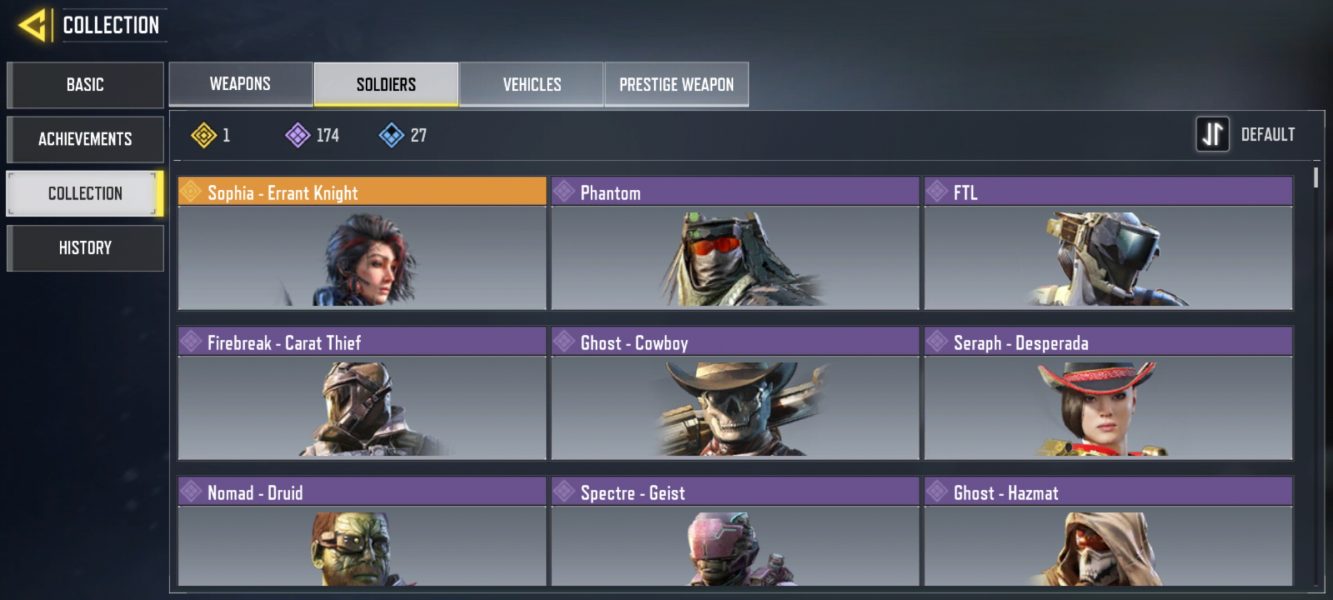Click the legendary gold rarity counter icon

coord(204,135)
